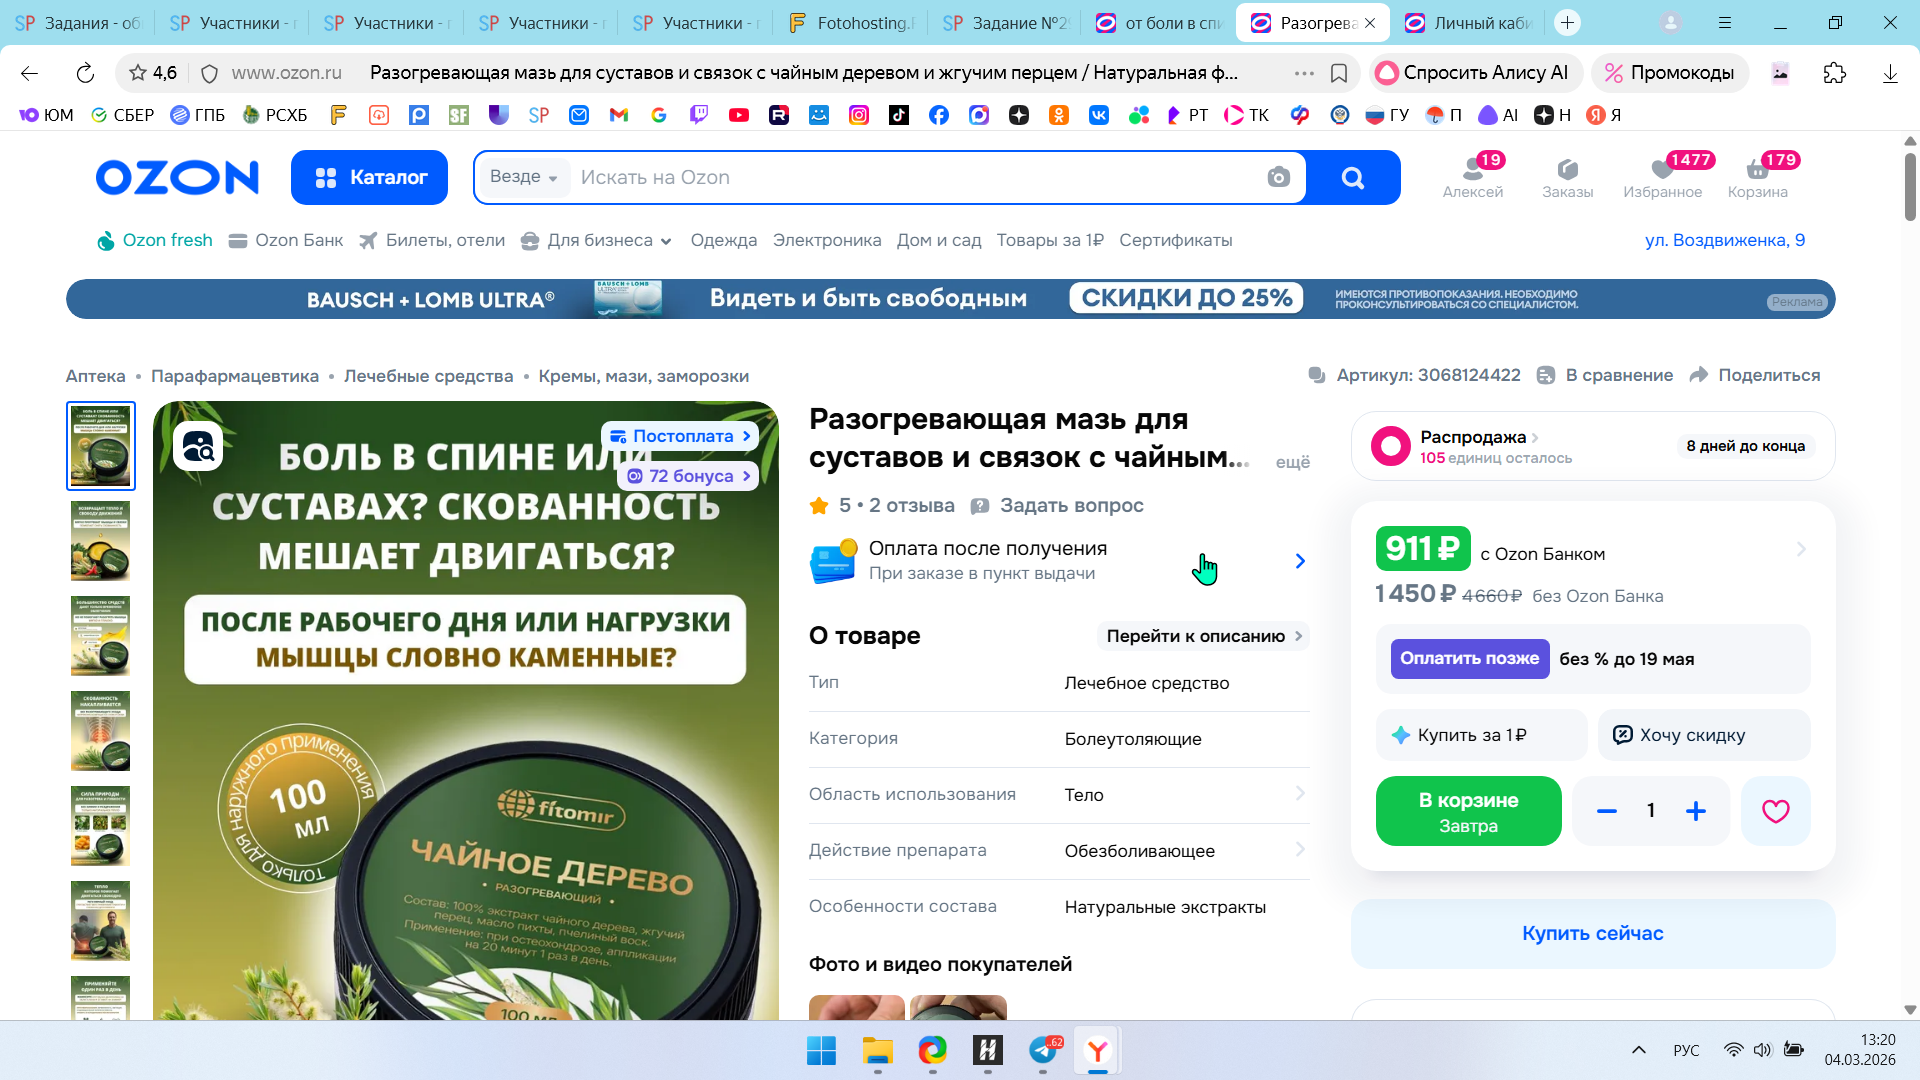
Task: Click the similar-image search icon on photo
Action: (x=198, y=447)
